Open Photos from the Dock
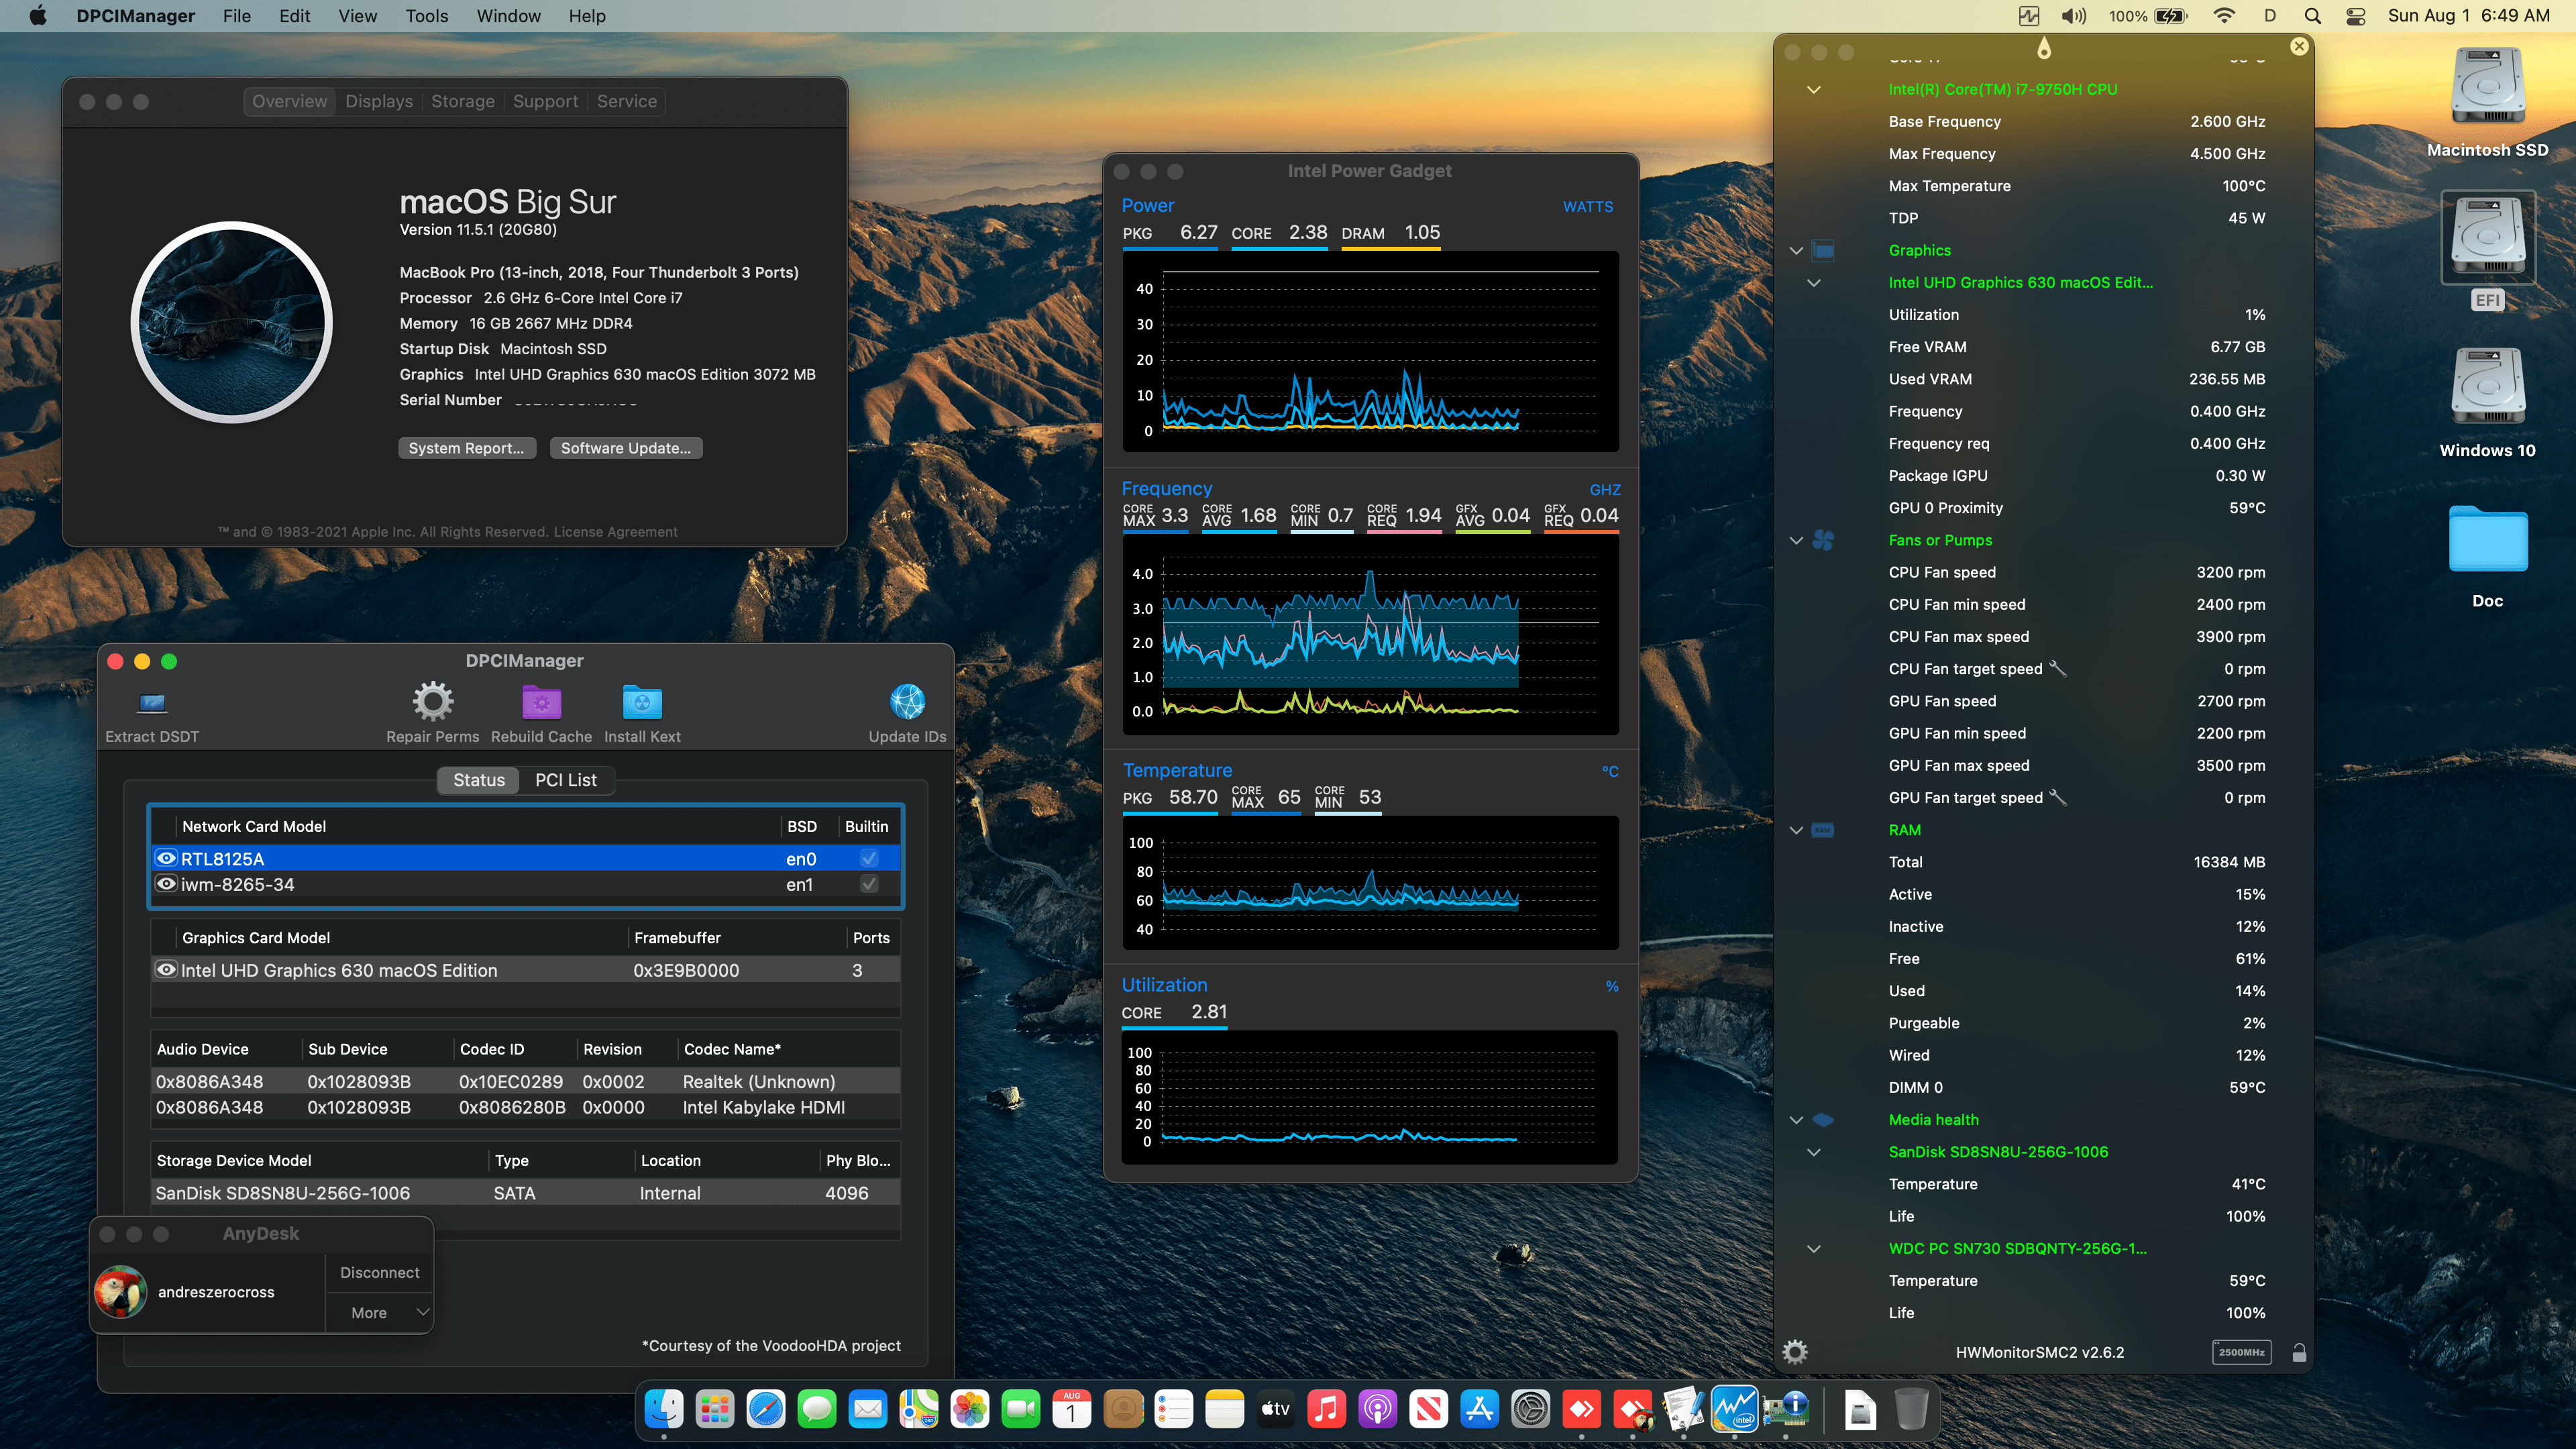 (970, 1409)
